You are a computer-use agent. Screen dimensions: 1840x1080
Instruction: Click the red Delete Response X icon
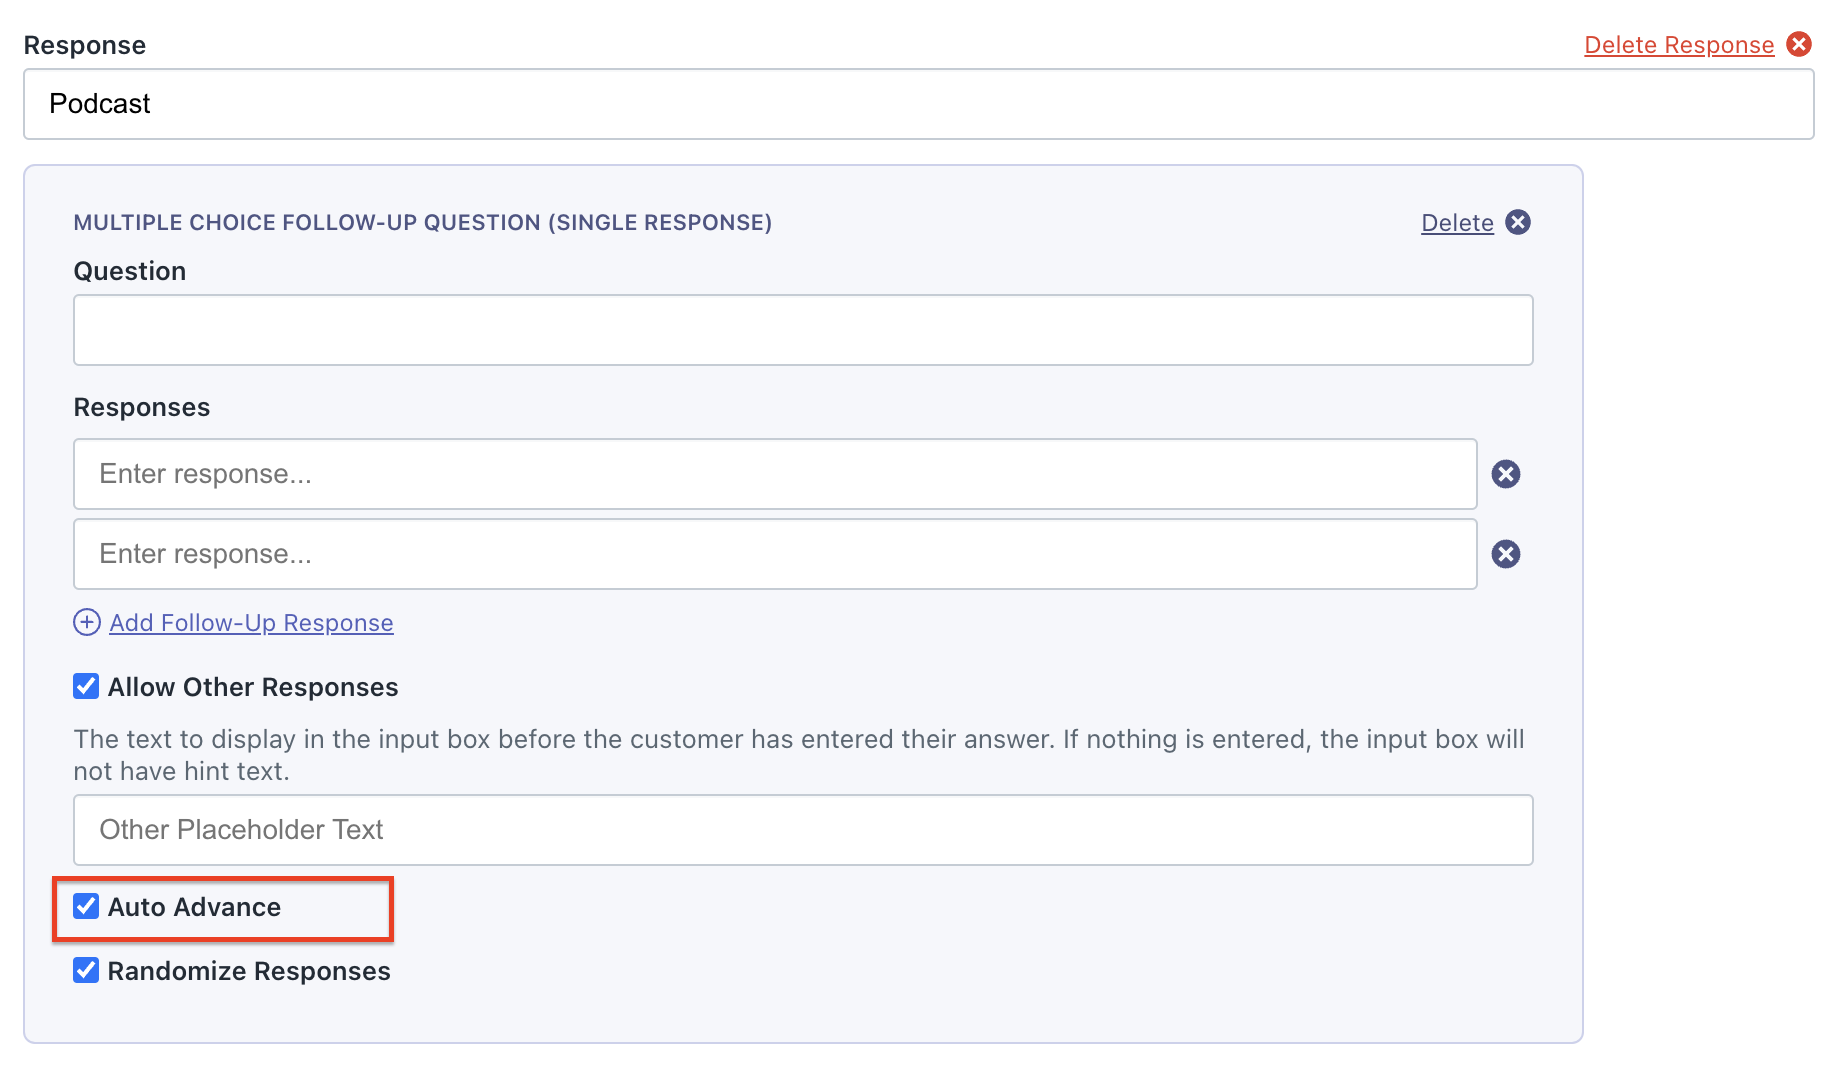(1799, 44)
